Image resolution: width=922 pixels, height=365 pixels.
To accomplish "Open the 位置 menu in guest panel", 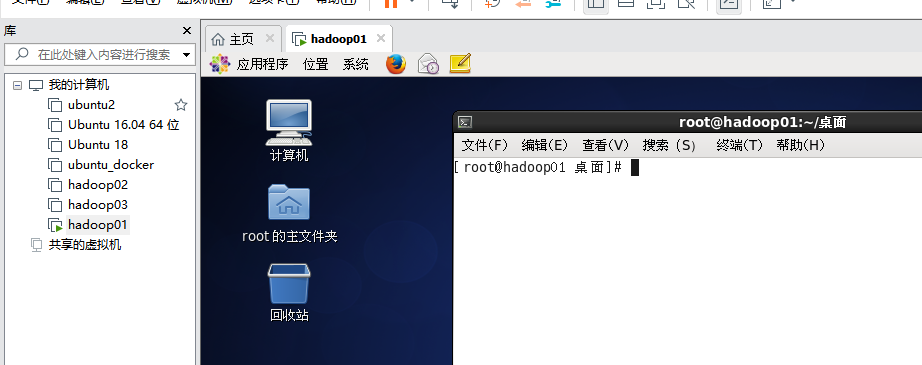I will pyautogui.click(x=316, y=64).
